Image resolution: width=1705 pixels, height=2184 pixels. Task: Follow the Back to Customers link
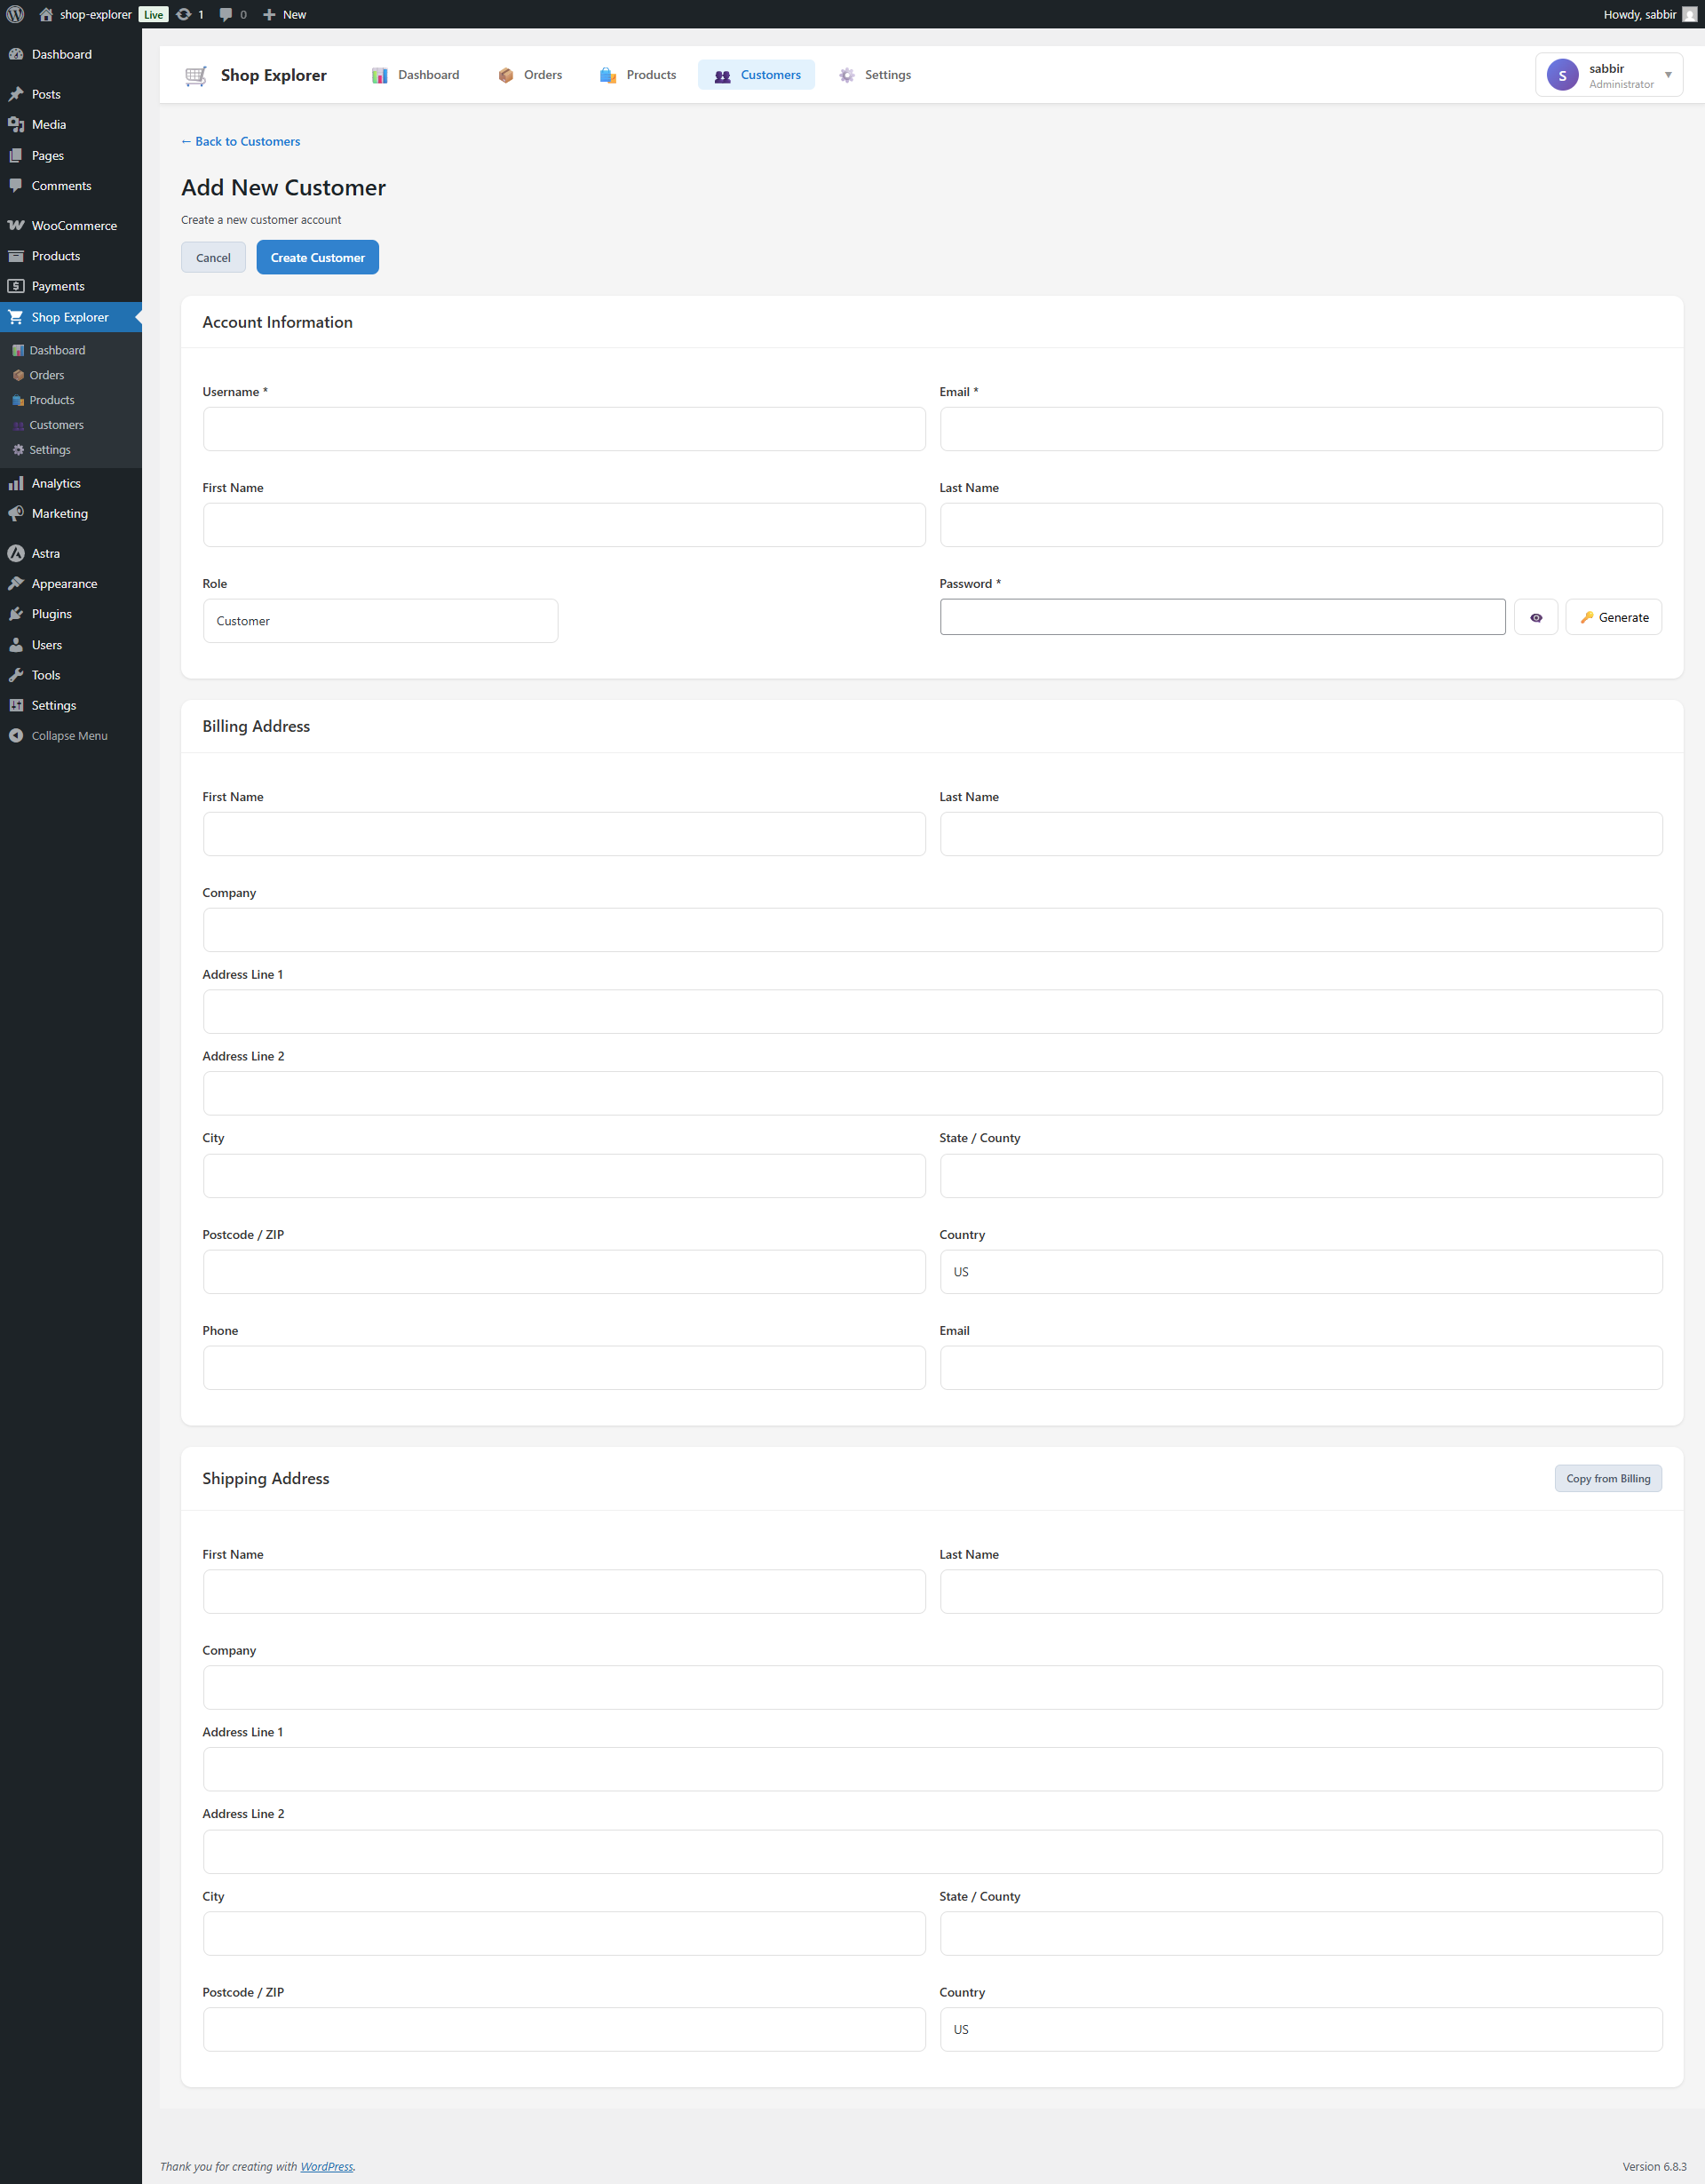click(x=241, y=141)
